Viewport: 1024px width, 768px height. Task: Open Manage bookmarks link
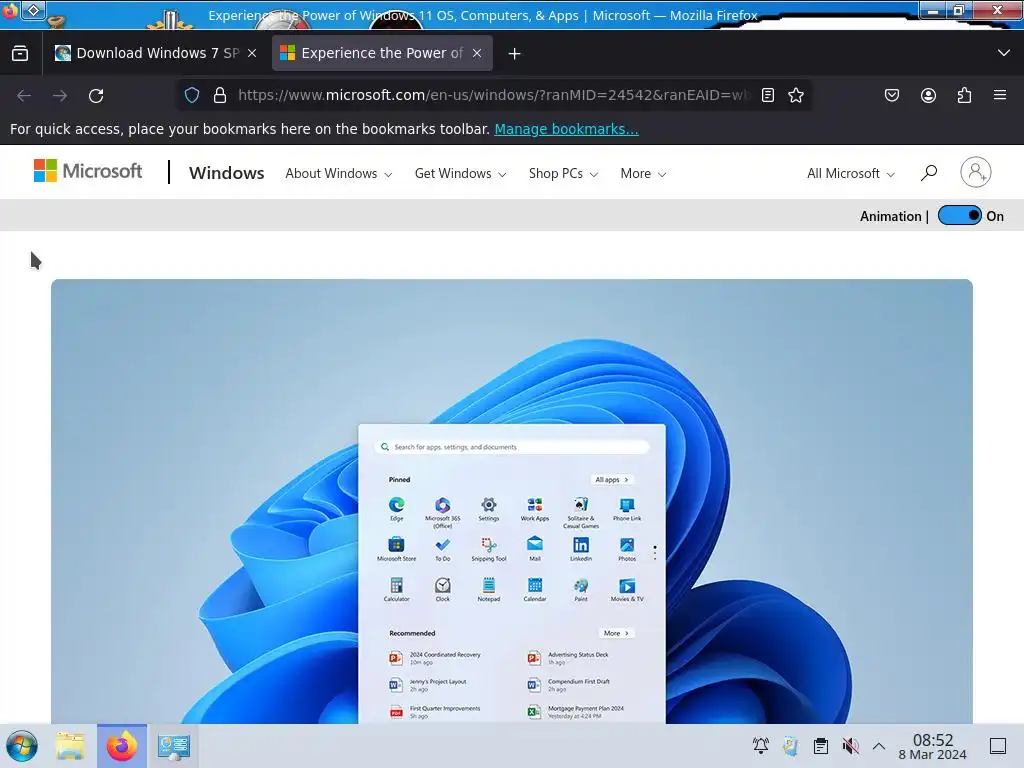[x=566, y=129]
